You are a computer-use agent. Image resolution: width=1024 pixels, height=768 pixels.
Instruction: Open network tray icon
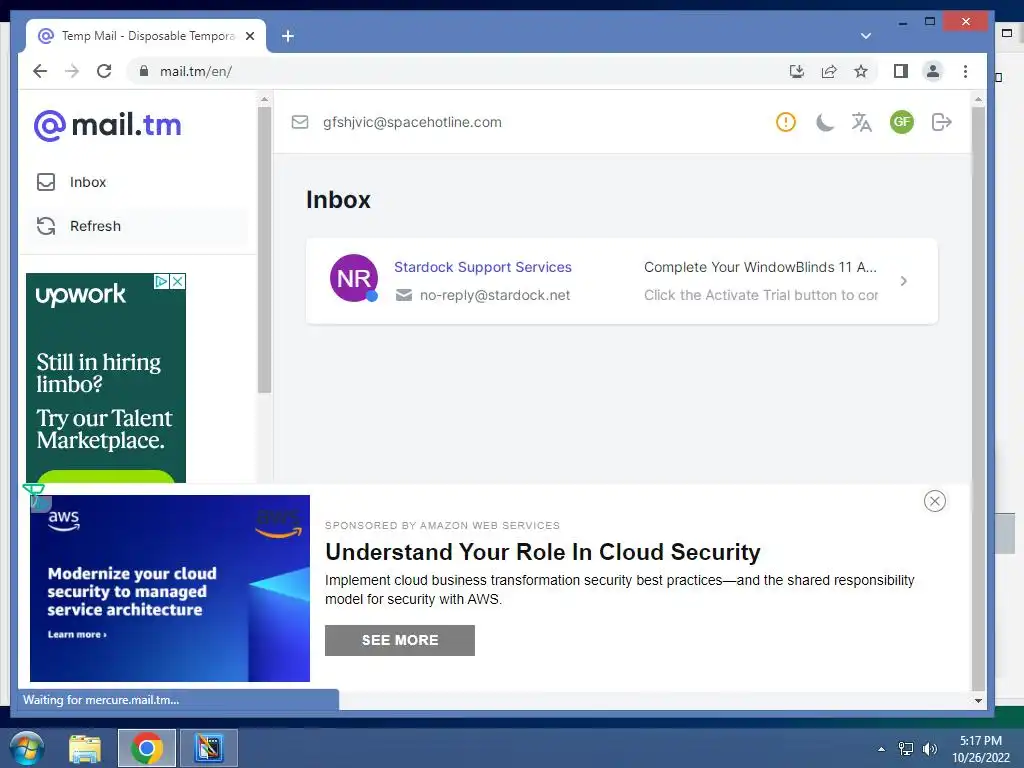pyautogui.click(x=906, y=749)
